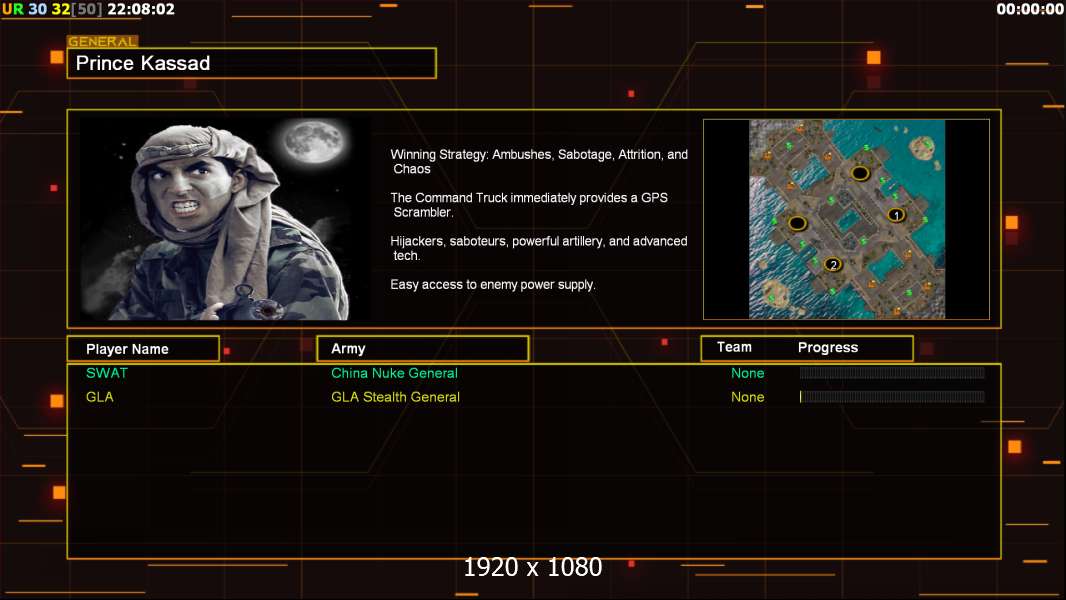
Task: Click SWAT's team value None
Action: click(x=747, y=373)
